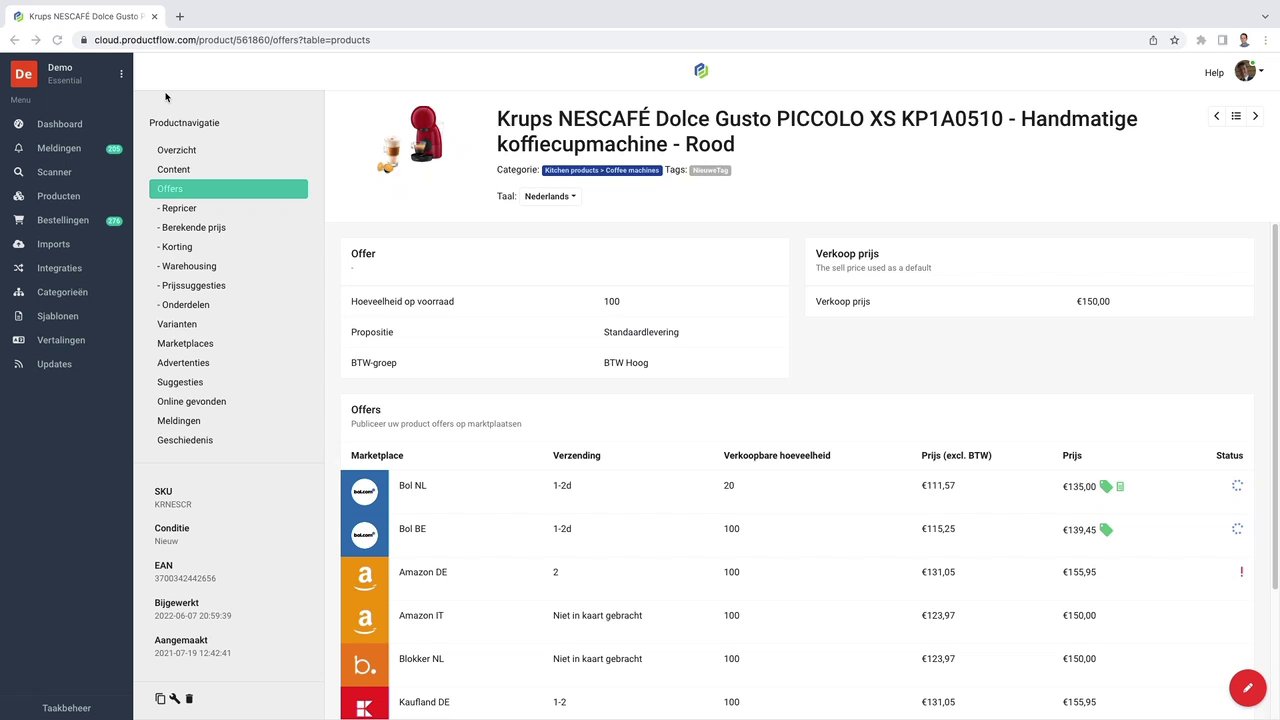Select the Offers navigation item
Screen dimensions: 1280x720
tap(228, 189)
